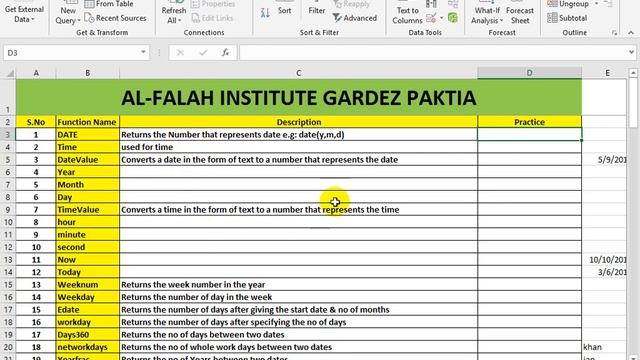
Task: Select the S.No header cell
Action: click(x=36, y=122)
